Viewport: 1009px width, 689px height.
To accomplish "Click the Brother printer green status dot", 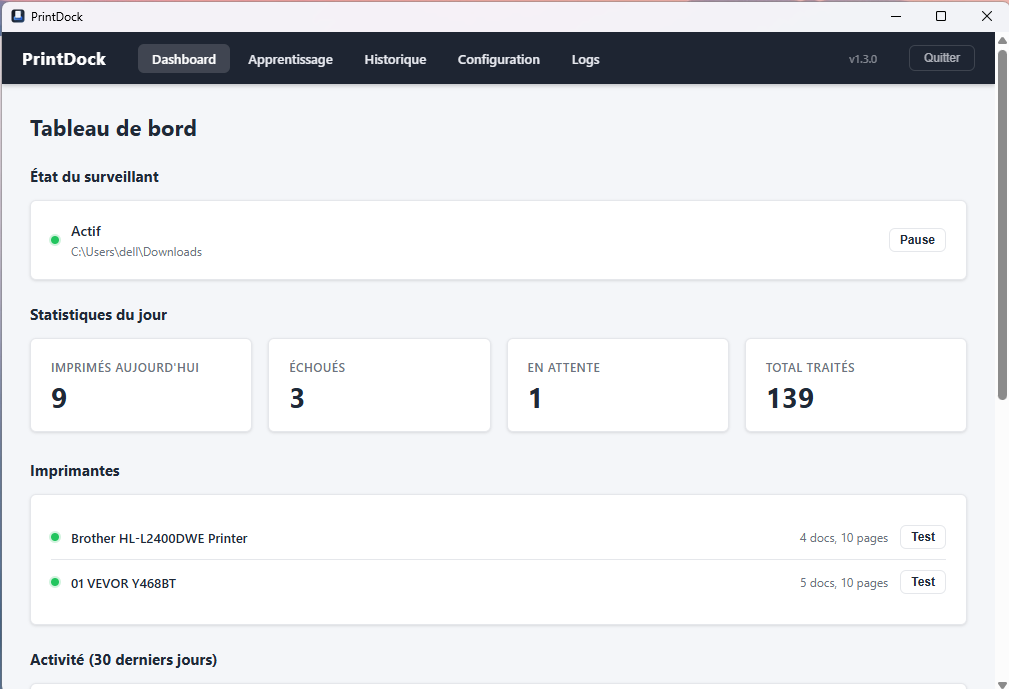I will (x=55, y=537).
